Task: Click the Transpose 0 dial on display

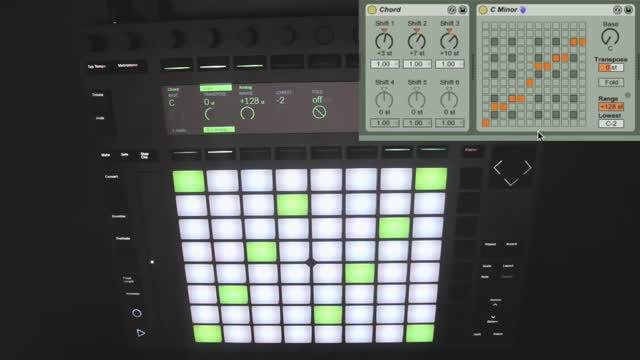Action: [x=209, y=114]
